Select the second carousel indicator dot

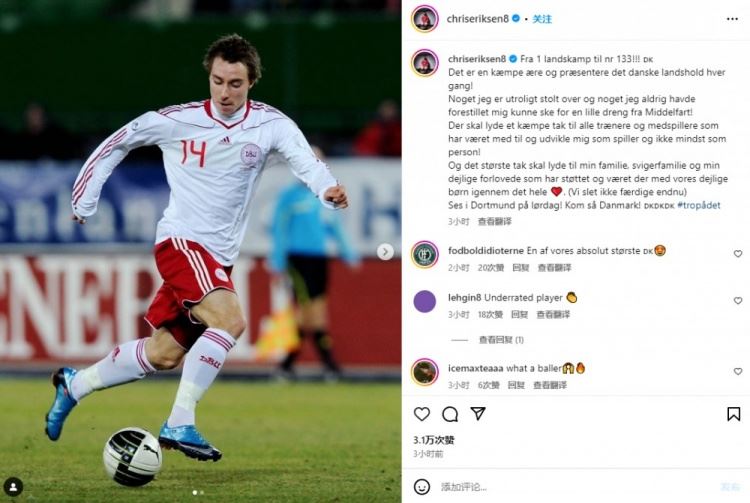click(x=202, y=492)
